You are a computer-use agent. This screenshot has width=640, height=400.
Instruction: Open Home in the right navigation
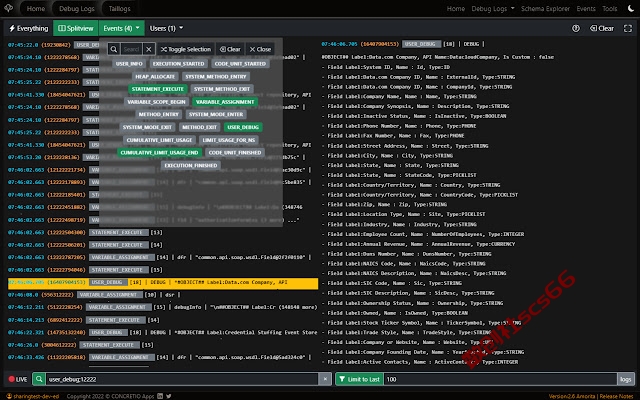pyautogui.click(x=456, y=8)
